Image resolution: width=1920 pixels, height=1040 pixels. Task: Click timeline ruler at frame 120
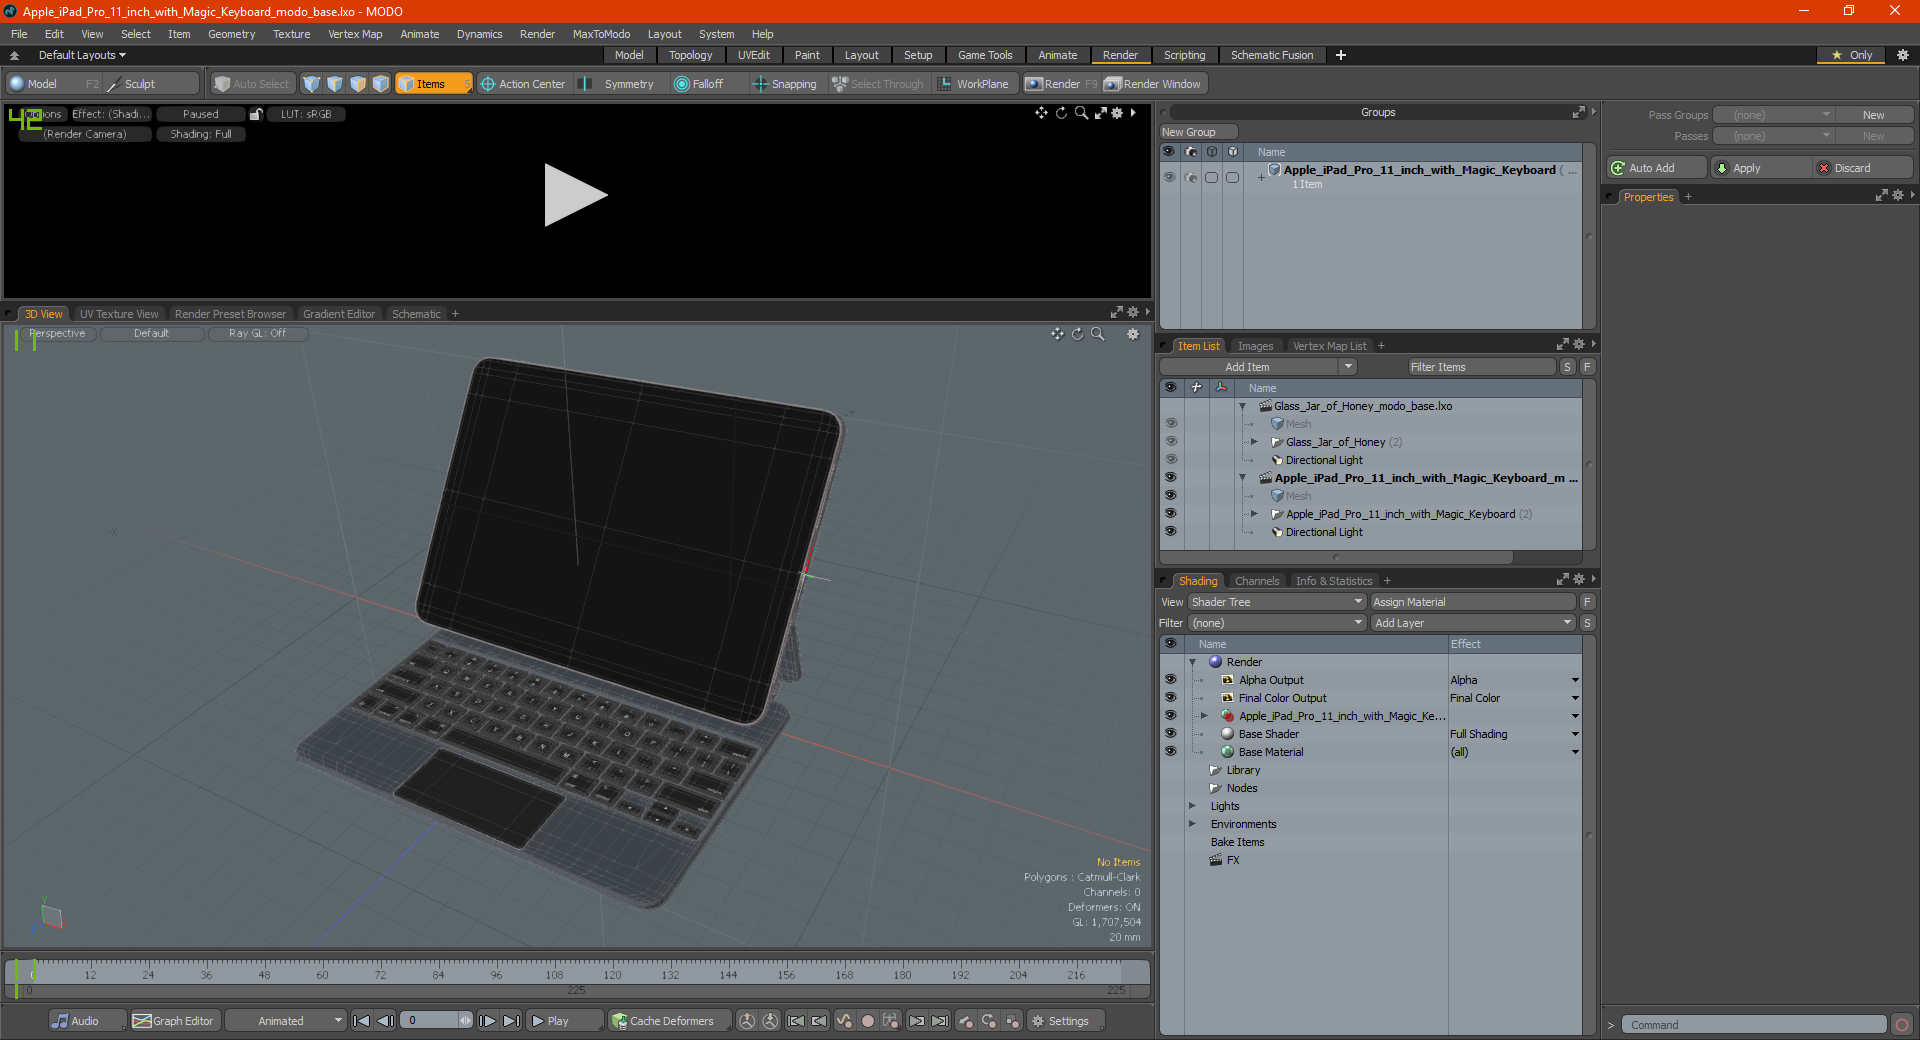[612, 972]
